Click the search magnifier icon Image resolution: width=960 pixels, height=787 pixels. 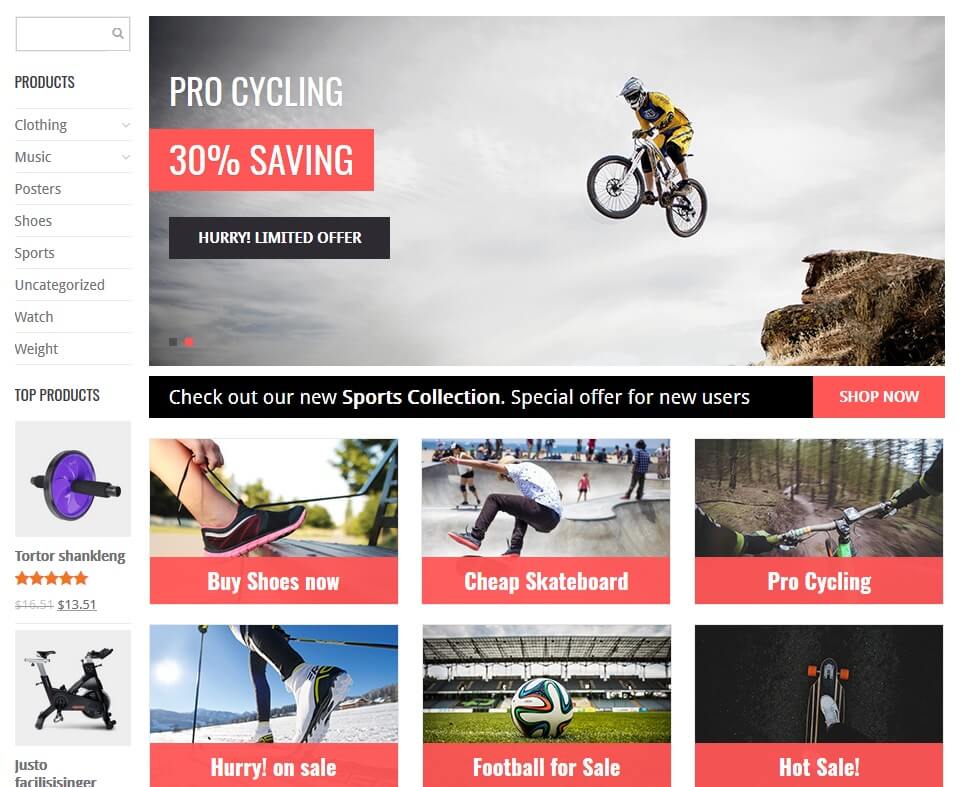click(x=118, y=33)
